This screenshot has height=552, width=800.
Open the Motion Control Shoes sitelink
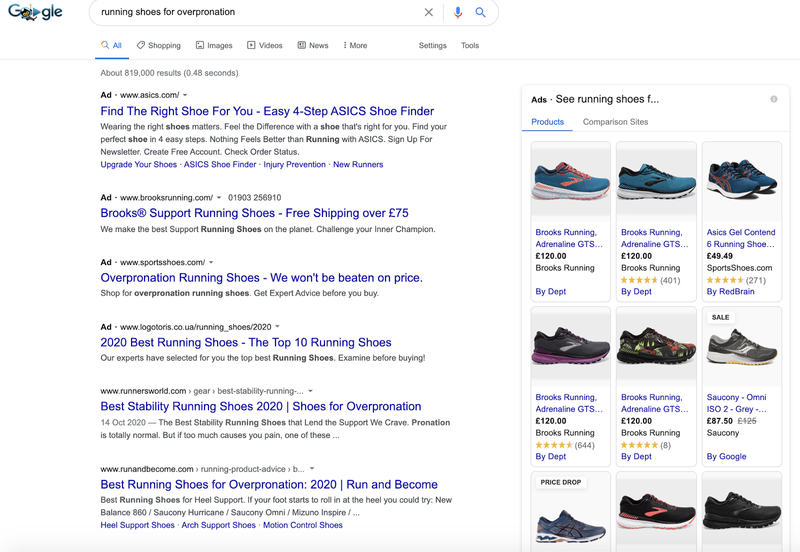tap(303, 525)
